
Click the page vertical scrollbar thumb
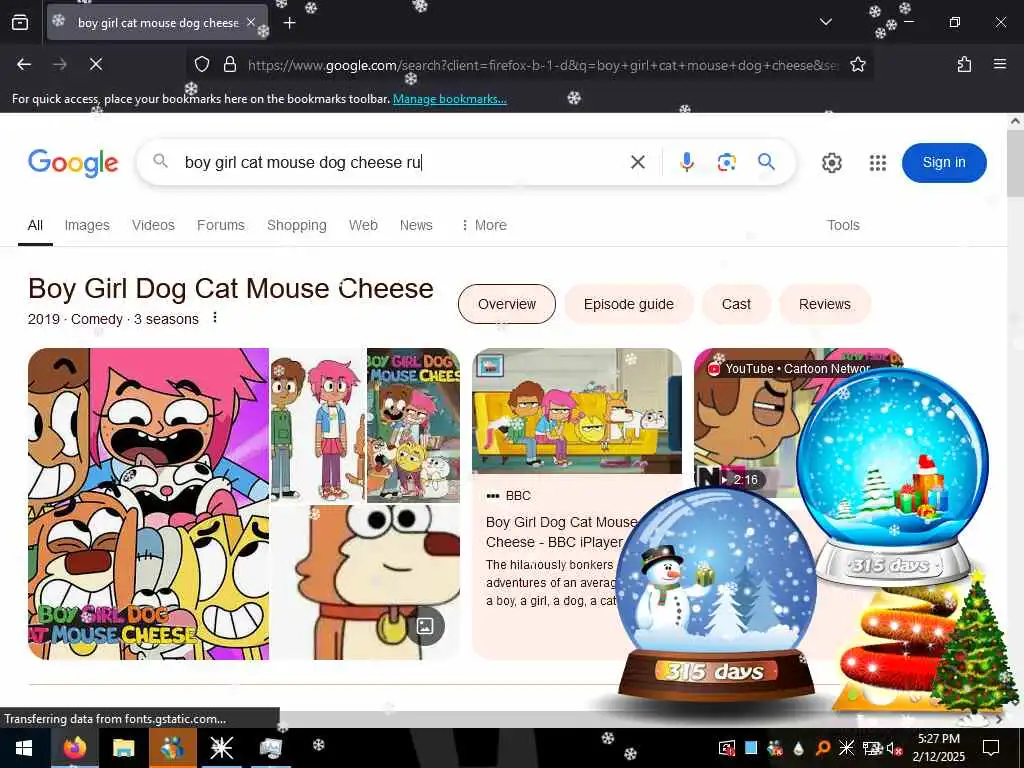coord(1016,163)
